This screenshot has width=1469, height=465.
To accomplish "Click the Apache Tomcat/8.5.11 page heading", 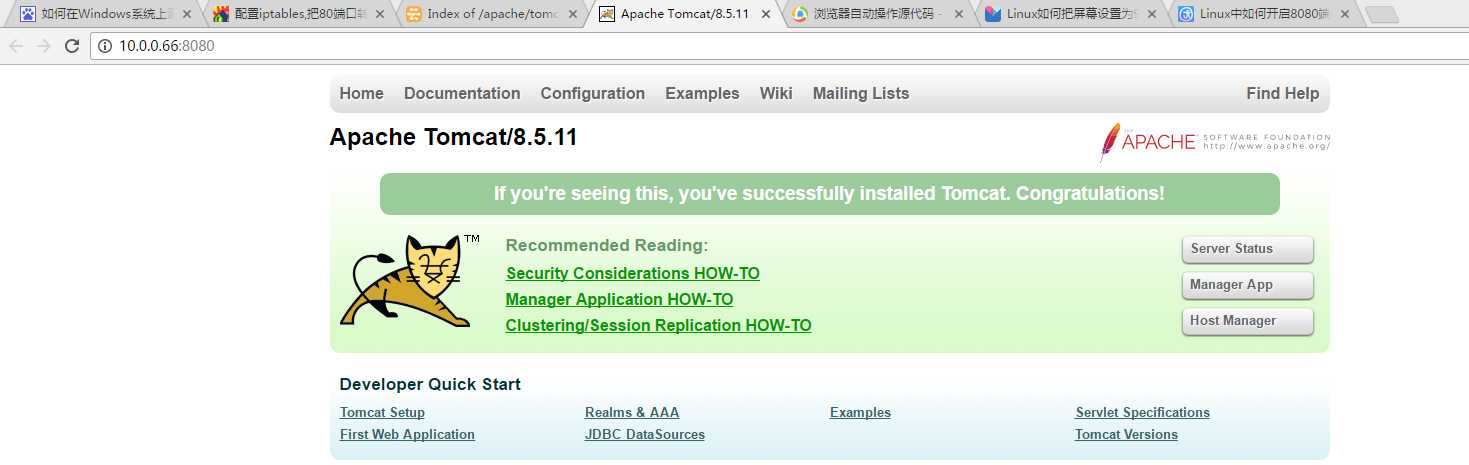I will click(x=453, y=137).
